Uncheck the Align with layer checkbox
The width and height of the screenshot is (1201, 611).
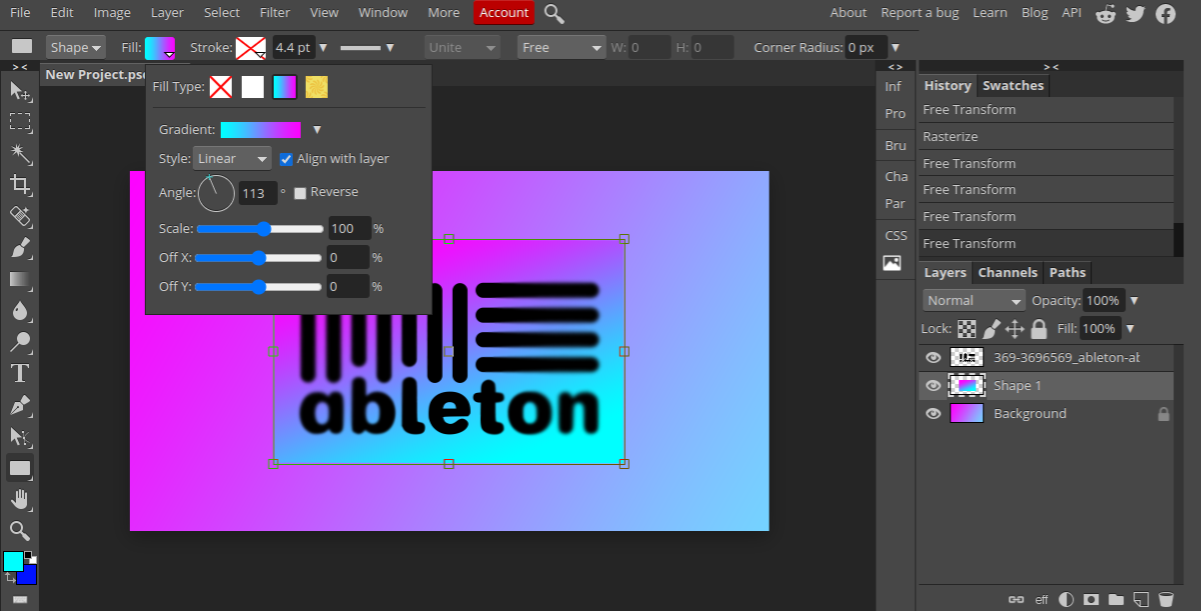pos(286,159)
